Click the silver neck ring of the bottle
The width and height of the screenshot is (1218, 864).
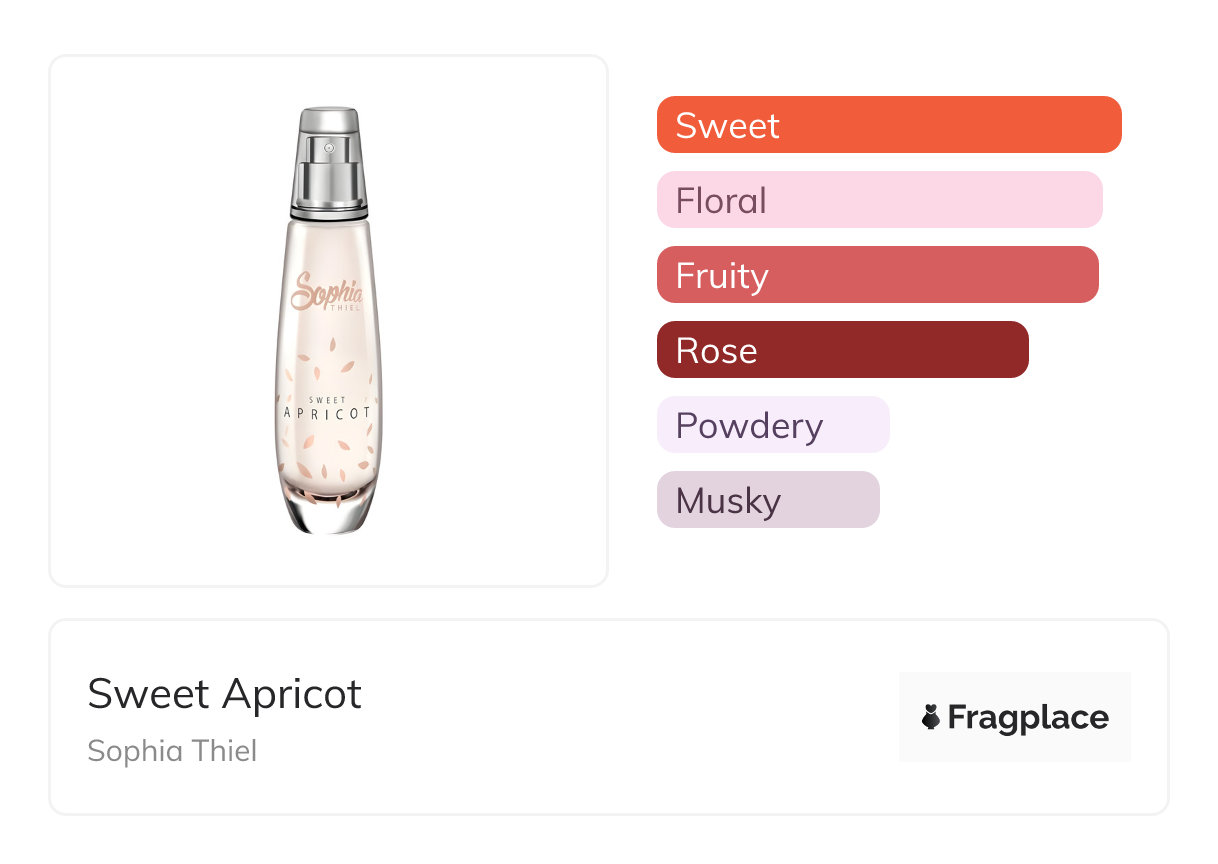[328, 212]
